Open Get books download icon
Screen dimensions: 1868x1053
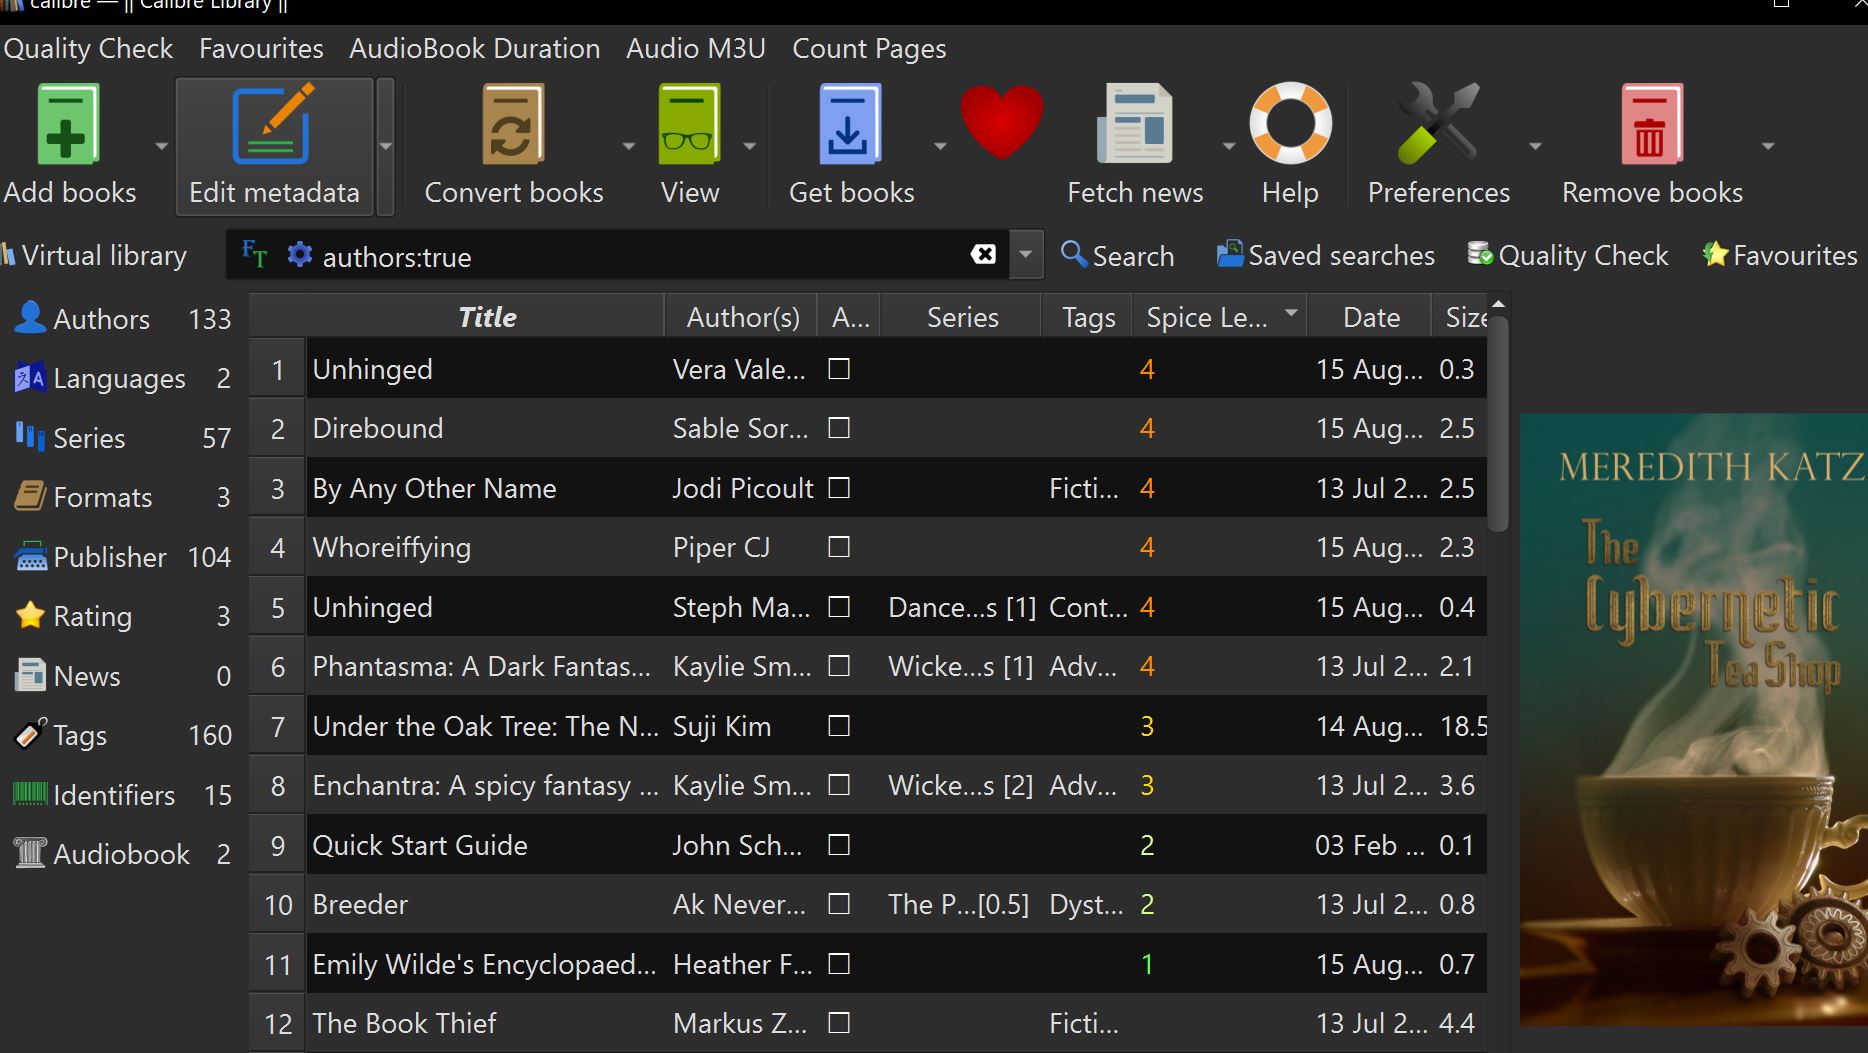tap(849, 125)
